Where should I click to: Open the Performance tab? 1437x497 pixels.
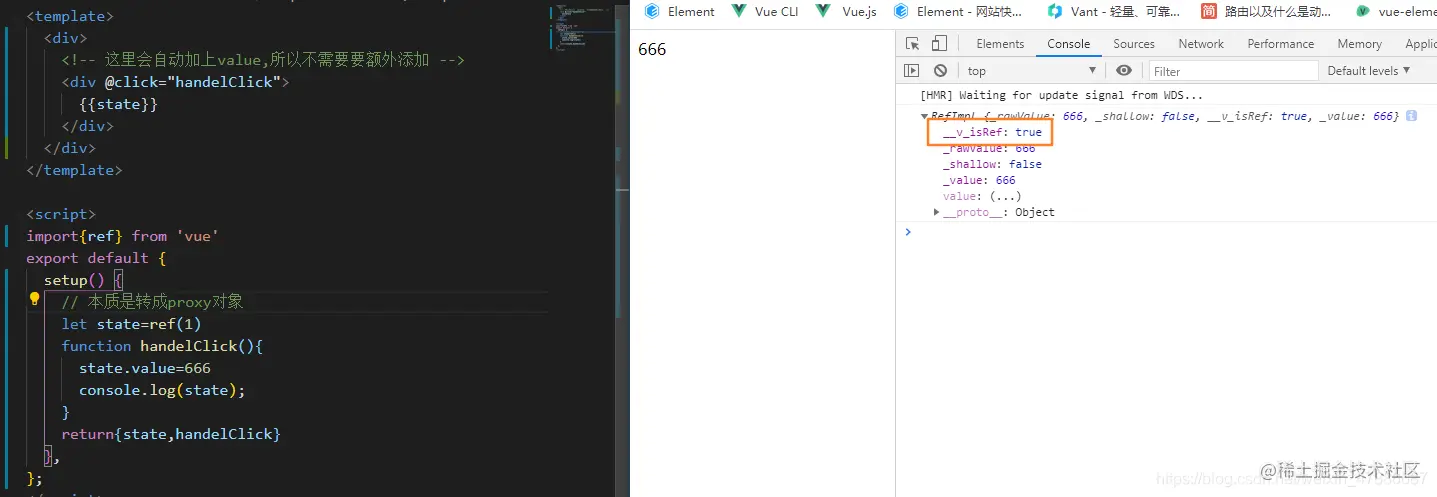[x=1281, y=44]
